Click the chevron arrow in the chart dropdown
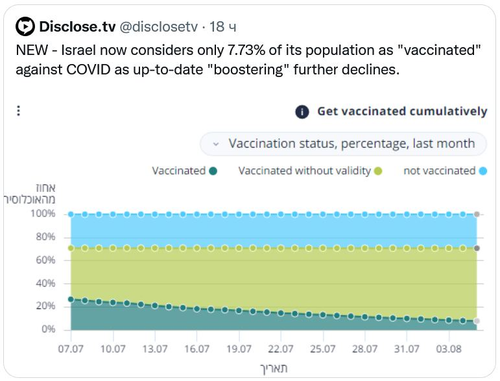Screen dimensions: 500x381 tap(216, 144)
